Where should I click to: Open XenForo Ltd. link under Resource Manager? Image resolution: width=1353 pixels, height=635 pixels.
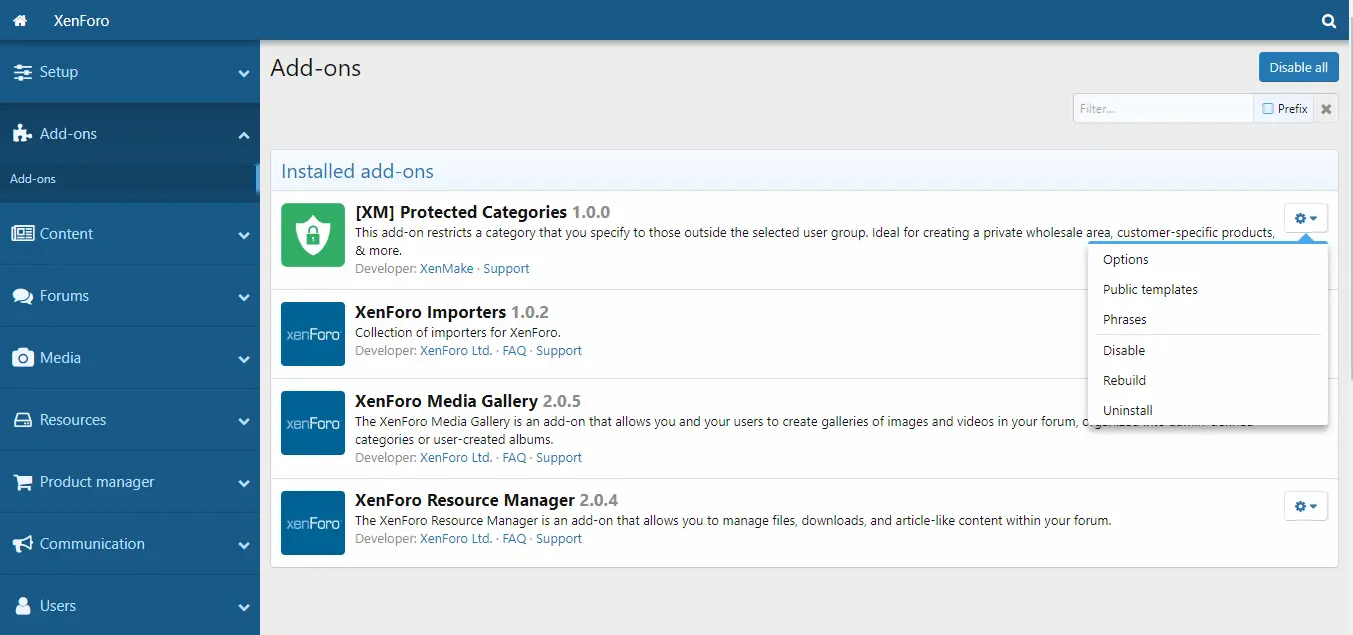tap(456, 538)
